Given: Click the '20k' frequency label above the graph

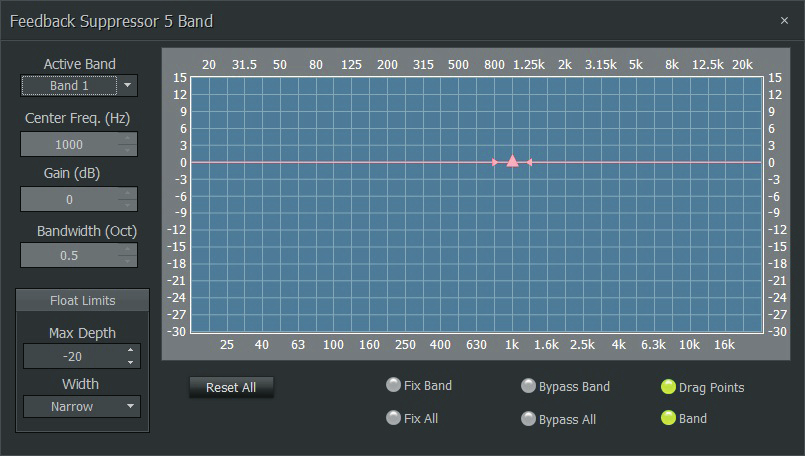Looking at the screenshot, I should pos(742,65).
